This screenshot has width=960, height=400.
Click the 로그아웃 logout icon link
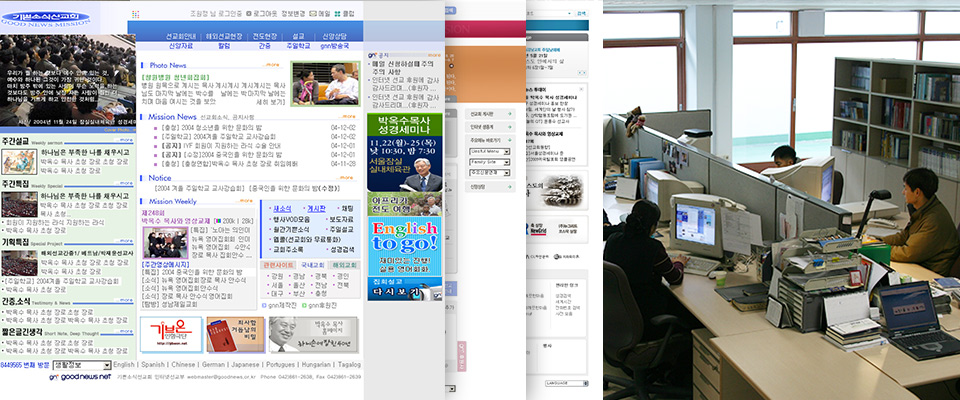[261, 13]
